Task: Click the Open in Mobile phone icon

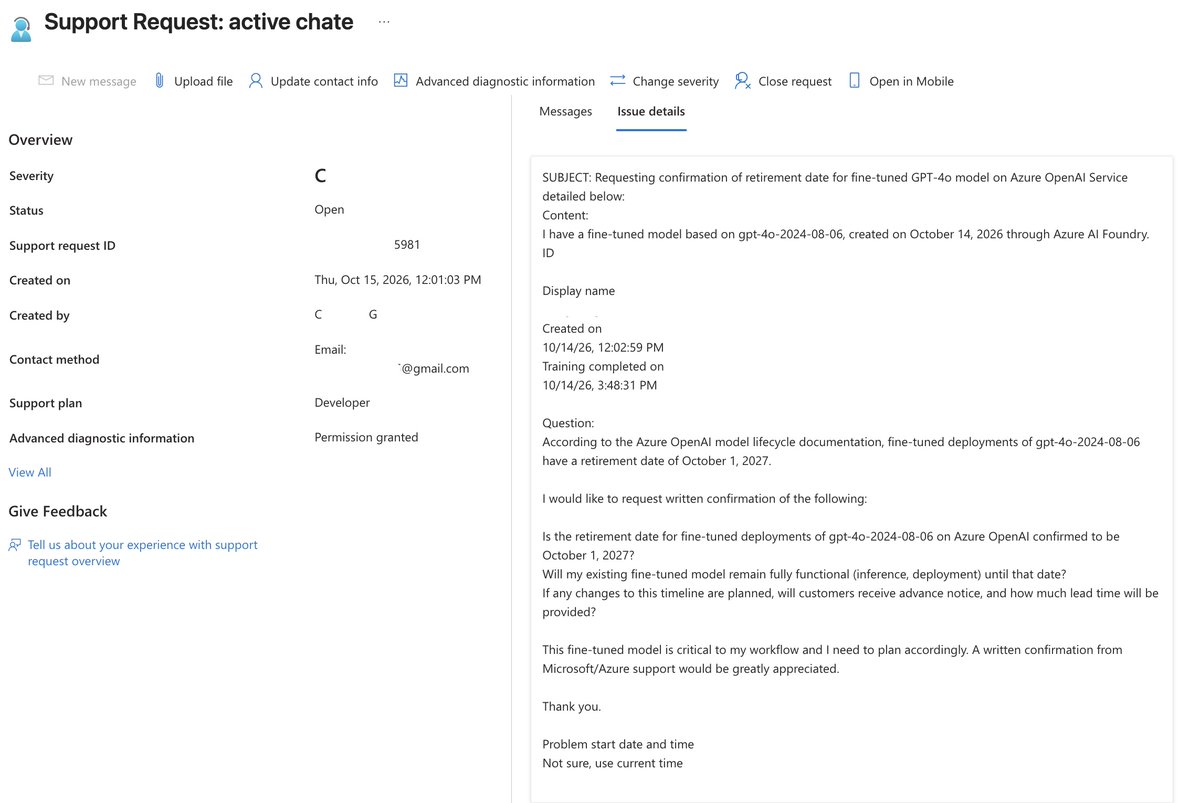Action: (x=855, y=81)
